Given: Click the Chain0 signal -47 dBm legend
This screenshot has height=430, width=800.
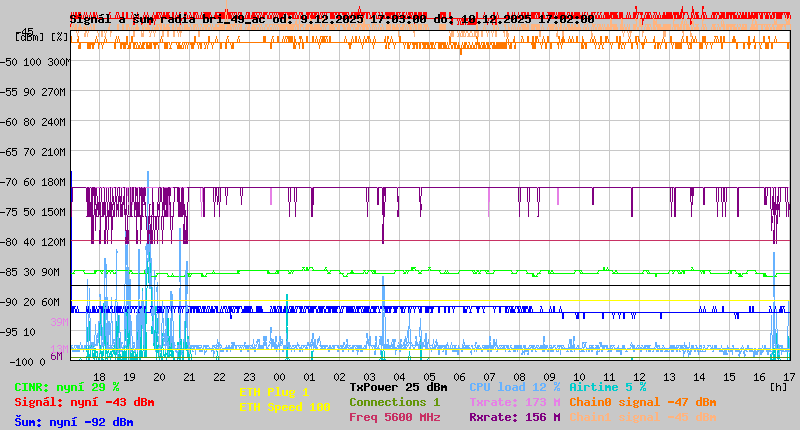Looking at the screenshot, I should coord(643,402).
